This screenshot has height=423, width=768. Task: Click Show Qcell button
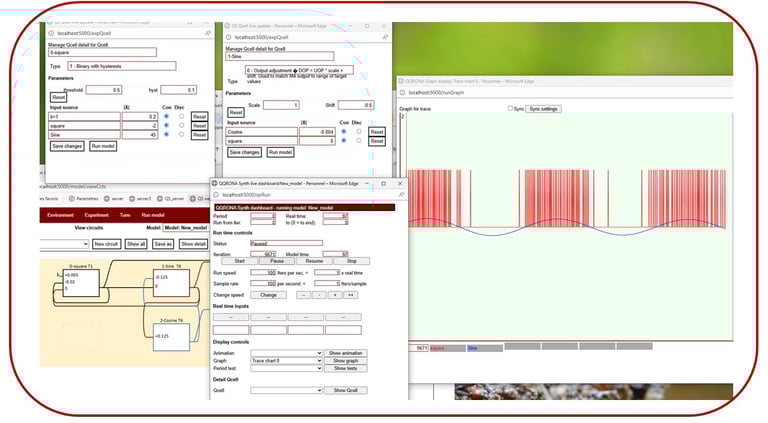[x=346, y=390]
